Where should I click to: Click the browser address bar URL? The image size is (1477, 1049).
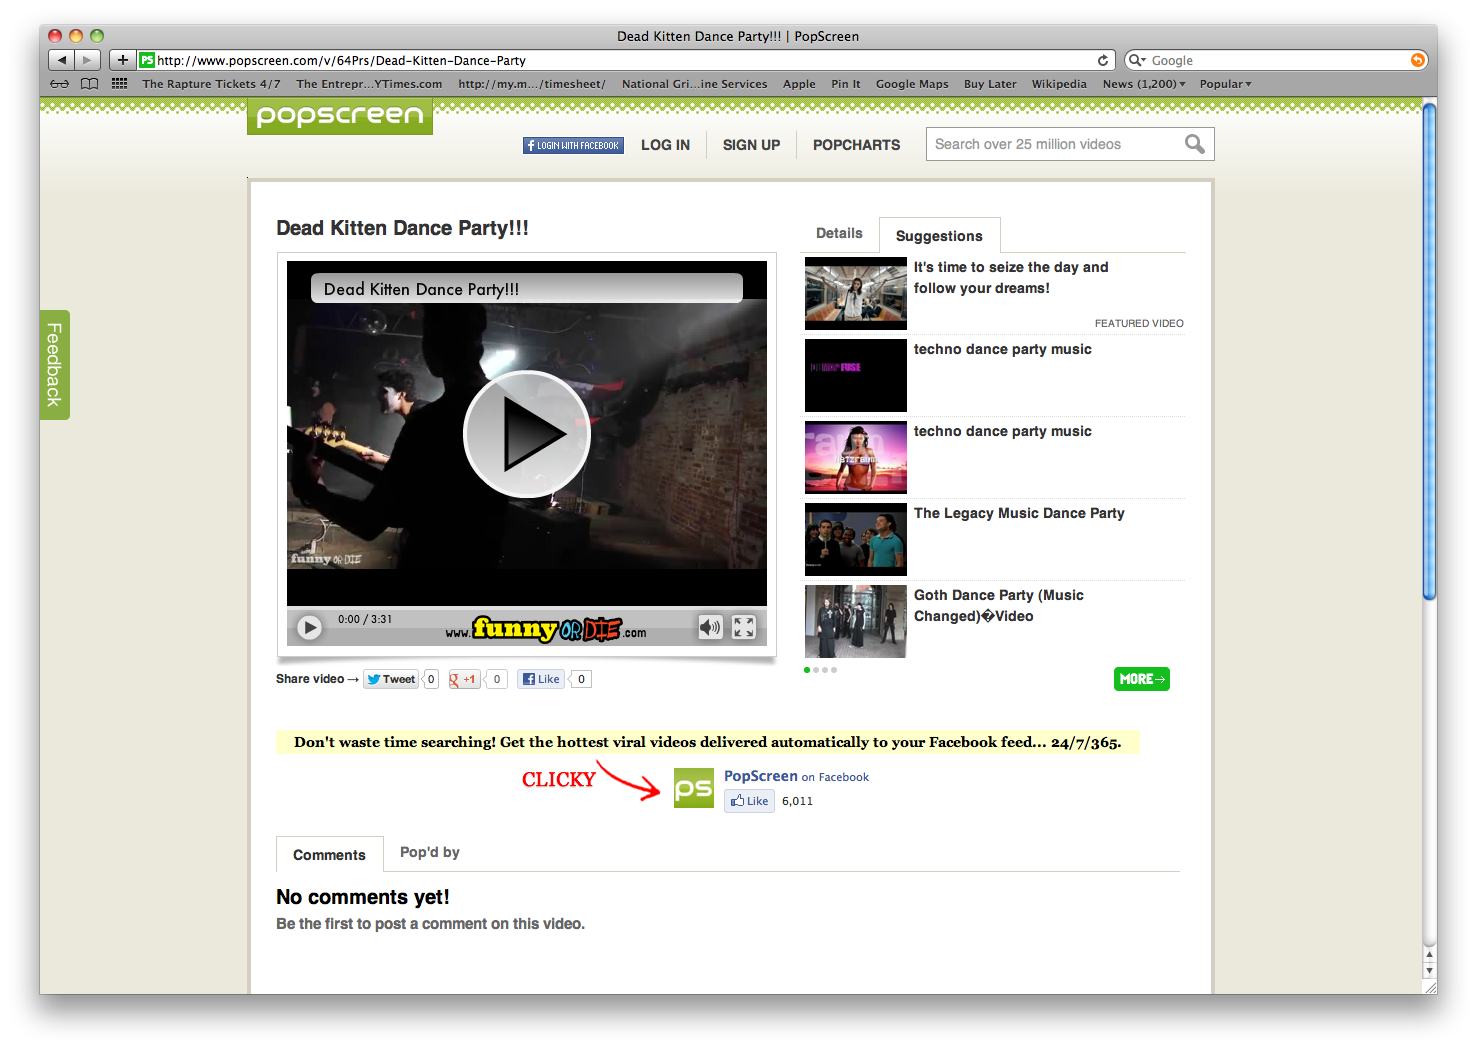point(625,60)
